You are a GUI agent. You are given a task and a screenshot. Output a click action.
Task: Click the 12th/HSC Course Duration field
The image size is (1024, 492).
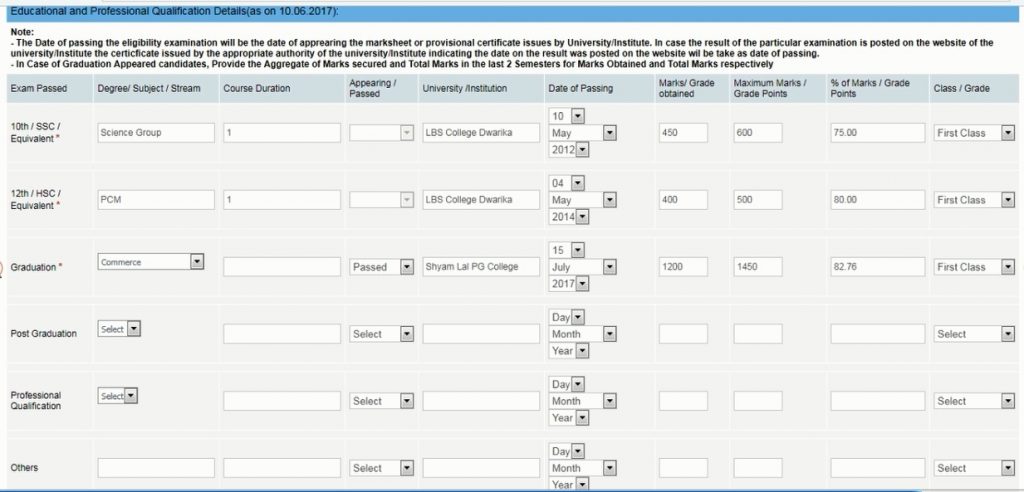point(282,200)
